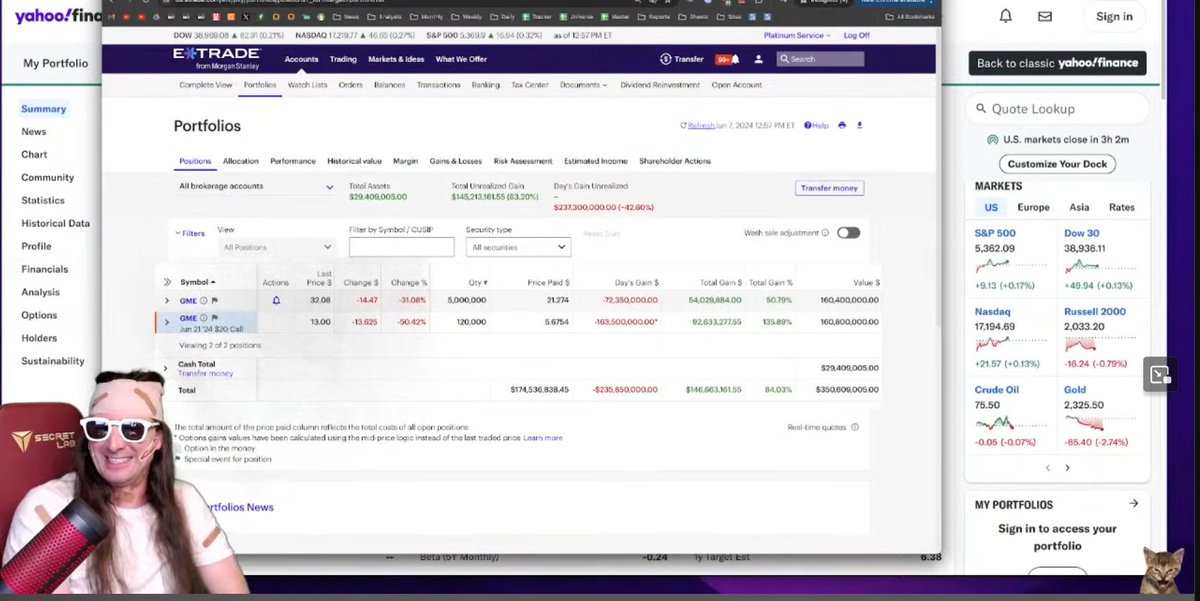Click previous arrow under Markets cards

(x=1048, y=468)
